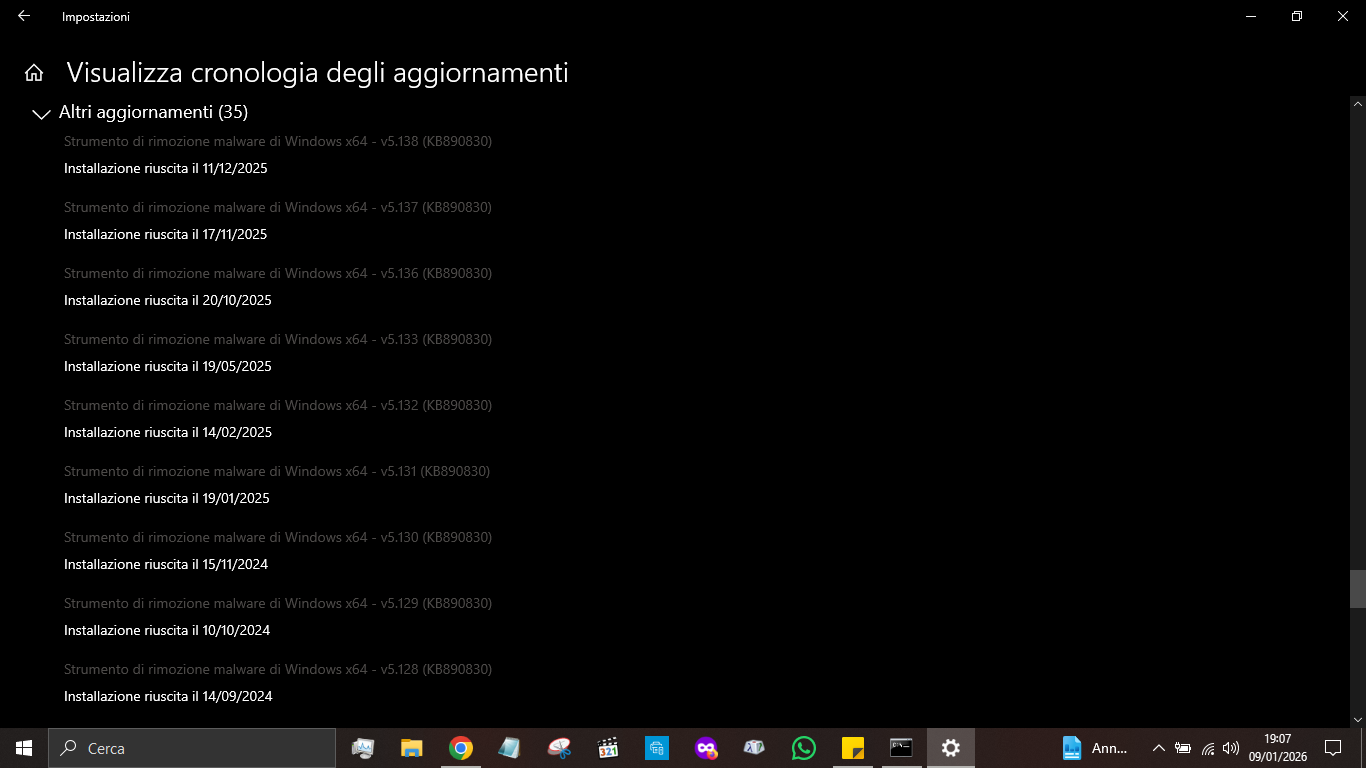The height and width of the screenshot is (768, 1366).
Task: Select text 'Installazione riuscita il 11/12/2025'
Action: tap(166, 168)
